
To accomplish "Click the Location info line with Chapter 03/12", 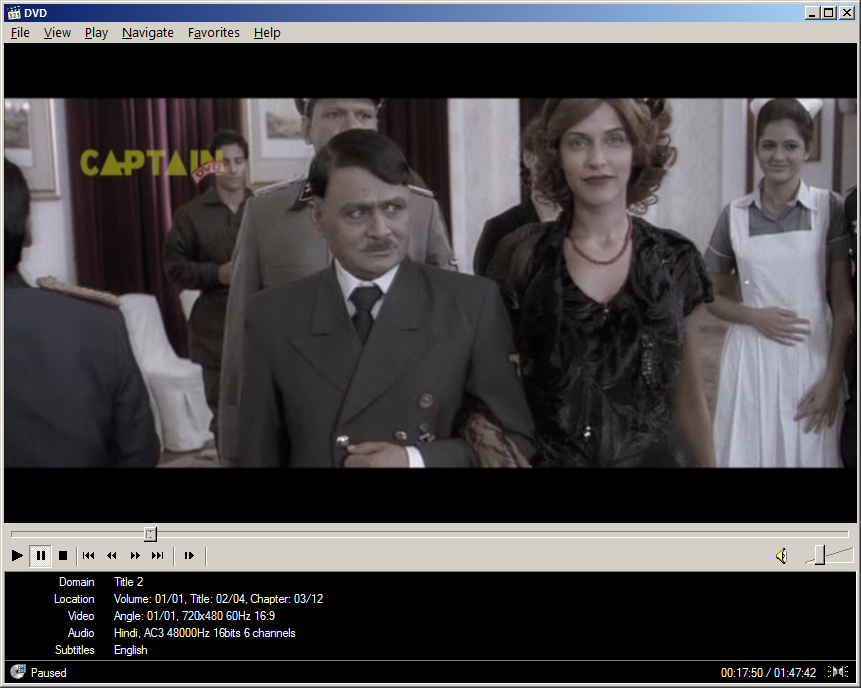I will [x=219, y=599].
